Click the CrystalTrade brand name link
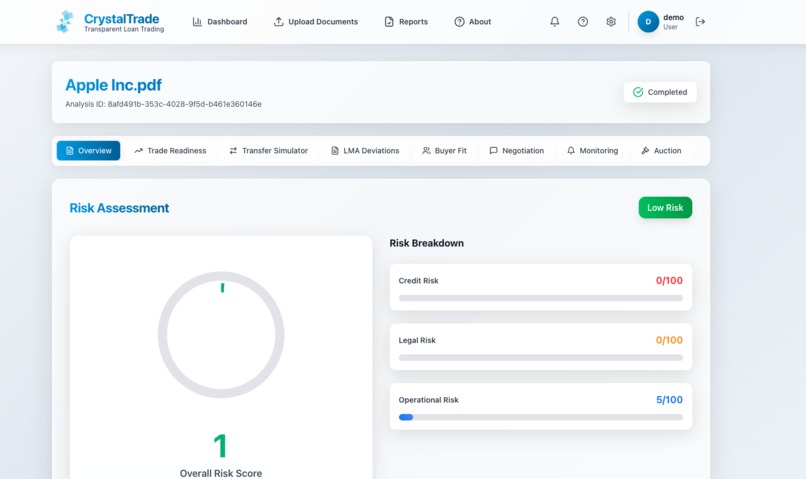806x479 pixels. (121, 19)
